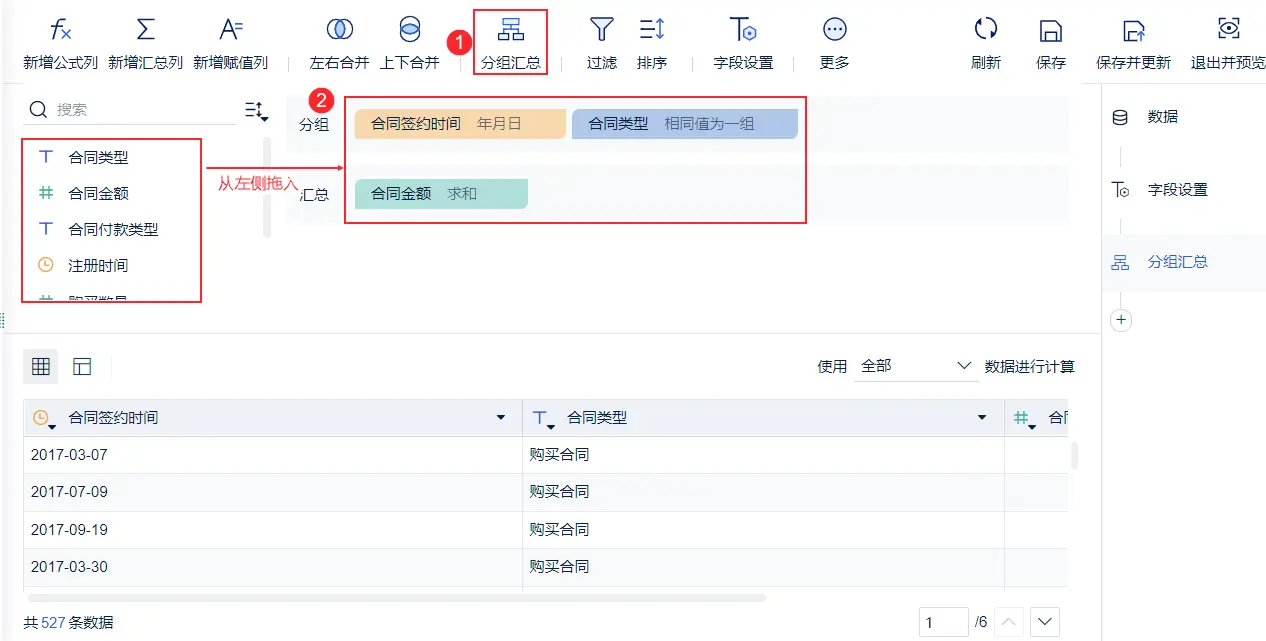1266x641 pixels.
Task: Select 字段设置 step label in right panel
Action: [x=1177, y=190]
